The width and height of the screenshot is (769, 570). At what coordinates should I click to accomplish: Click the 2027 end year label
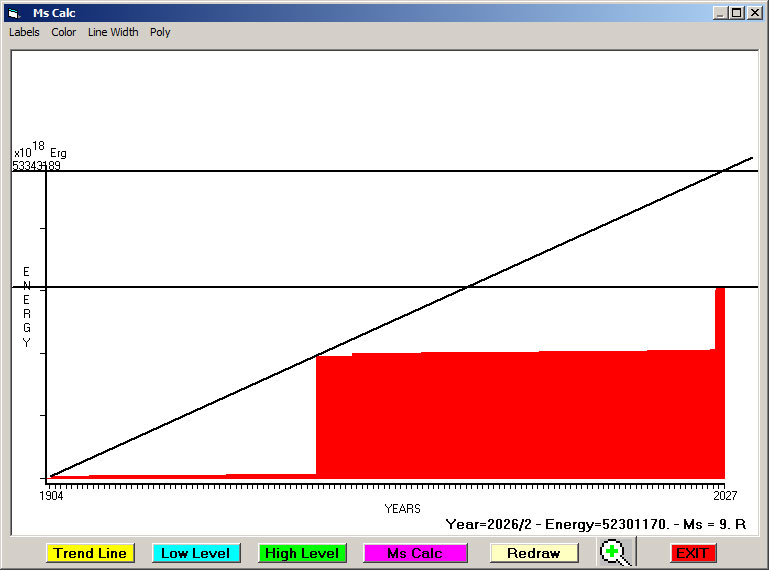724,495
